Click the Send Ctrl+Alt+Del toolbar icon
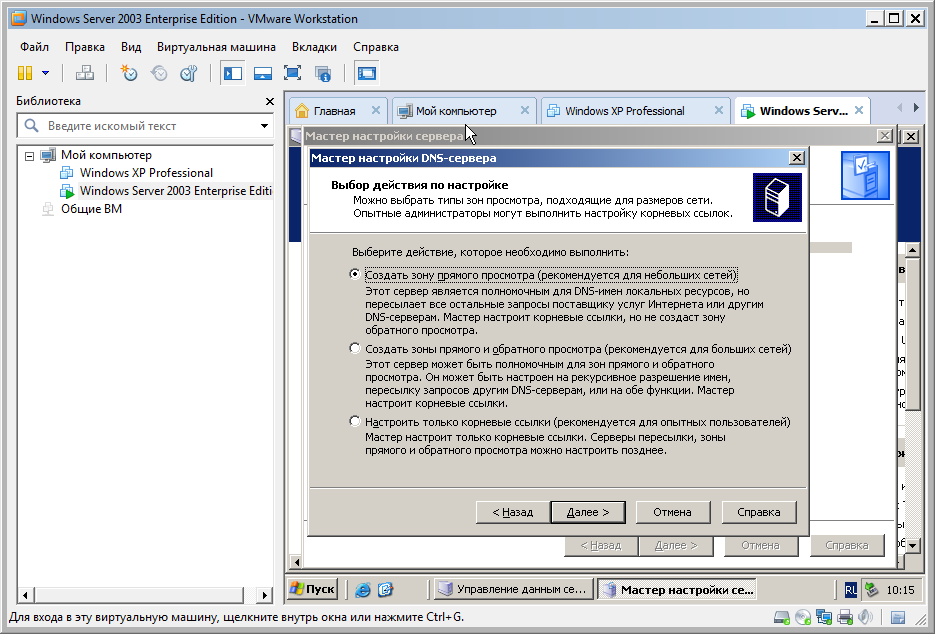The width and height of the screenshot is (935, 634). click(85, 73)
